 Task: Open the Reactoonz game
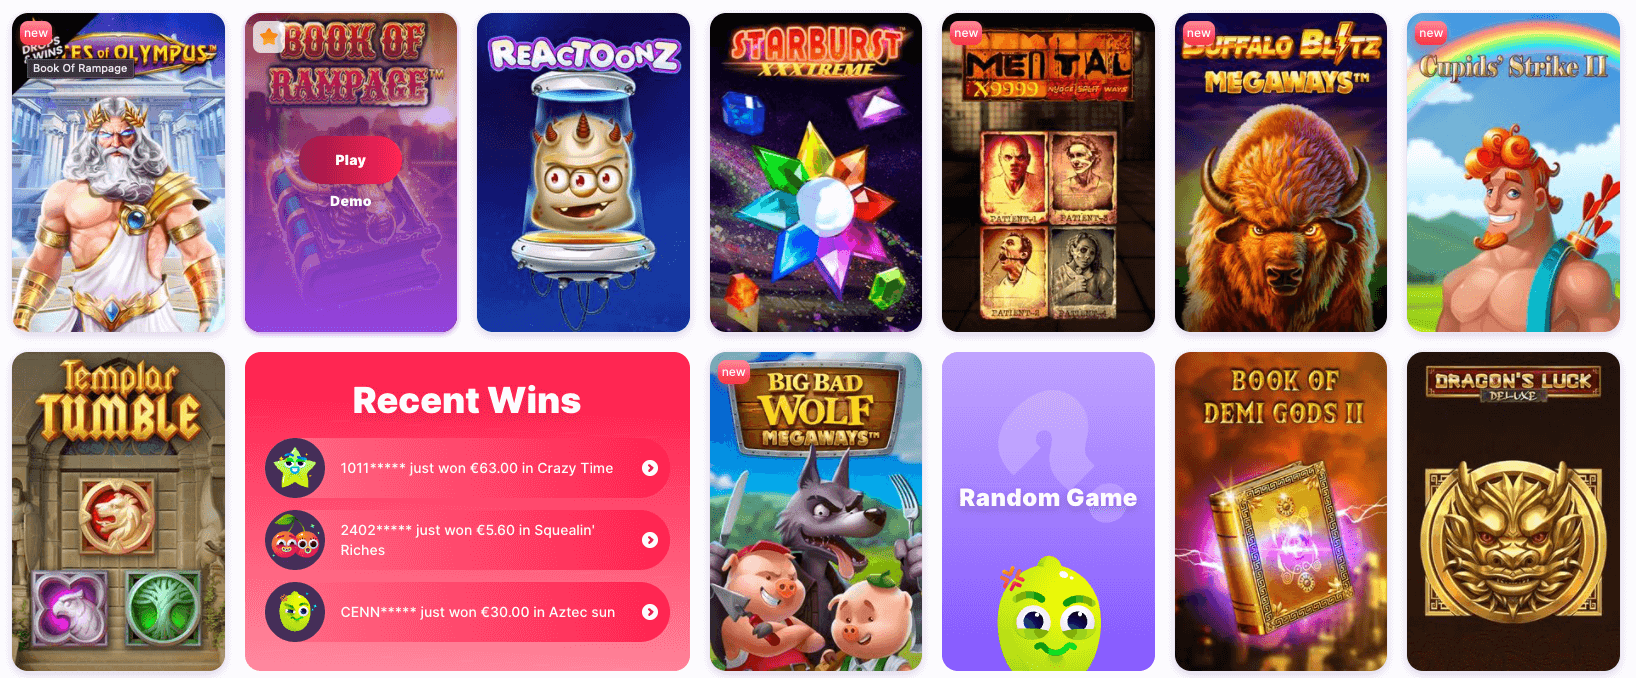pyautogui.click(x=583, y=172)
